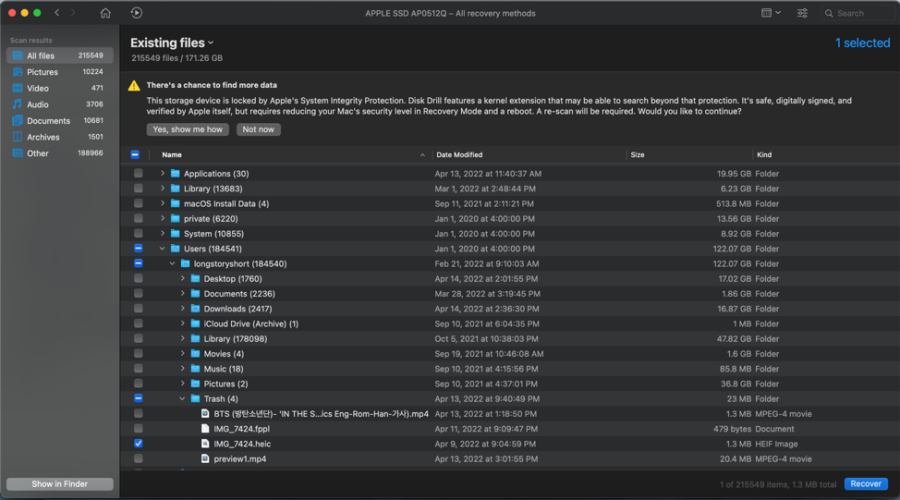Screen dimensions: 900x500
Task: Click the Documents (2236) folder icon
Action: click(x=195, y=293)
